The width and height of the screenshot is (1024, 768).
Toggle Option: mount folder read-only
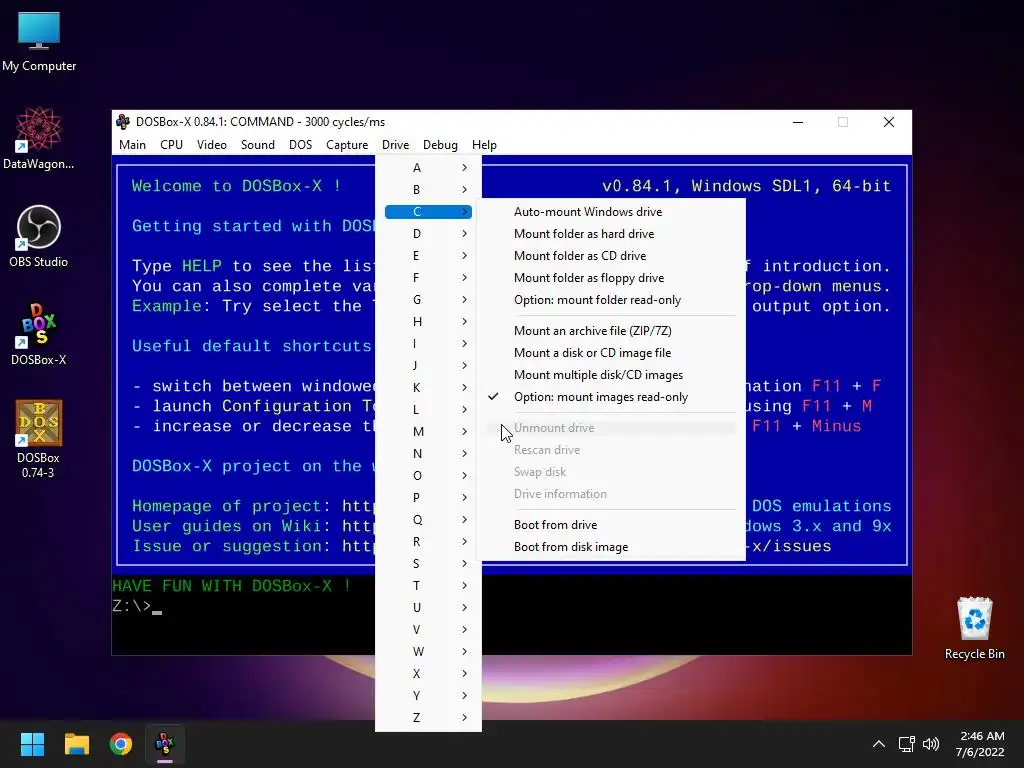(x=613, y=300)
